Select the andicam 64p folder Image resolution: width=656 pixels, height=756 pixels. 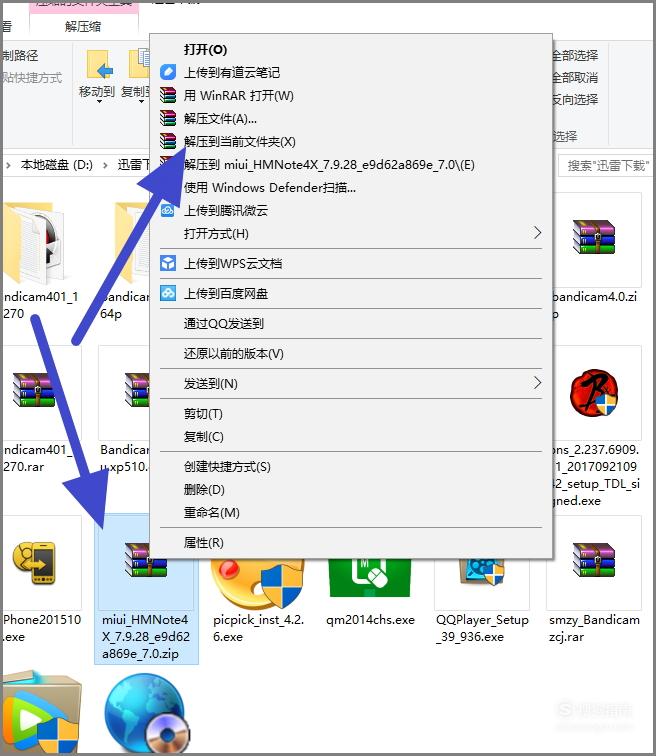[x=133, y=243]
